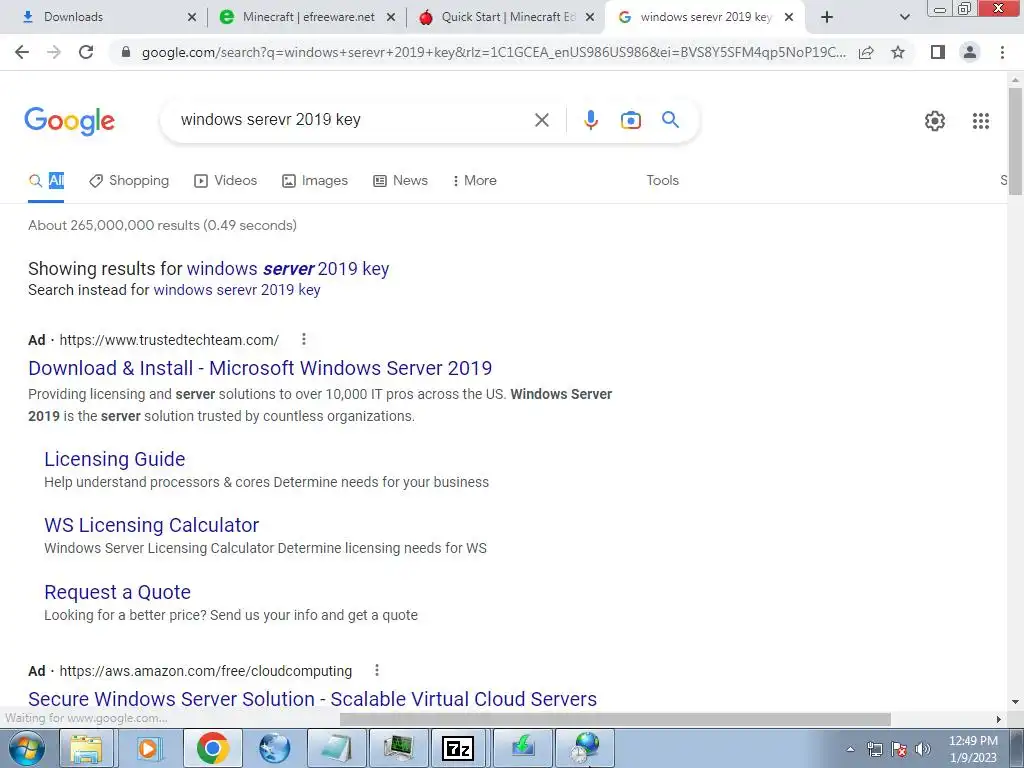
Task: Open Google apps grid
Action: 980,121
